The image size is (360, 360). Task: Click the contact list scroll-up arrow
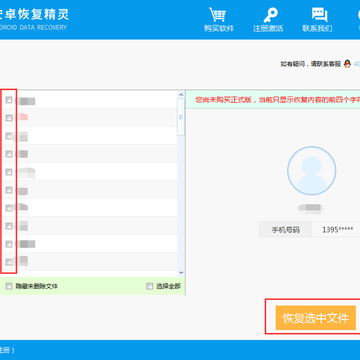[x=181, y=94]
